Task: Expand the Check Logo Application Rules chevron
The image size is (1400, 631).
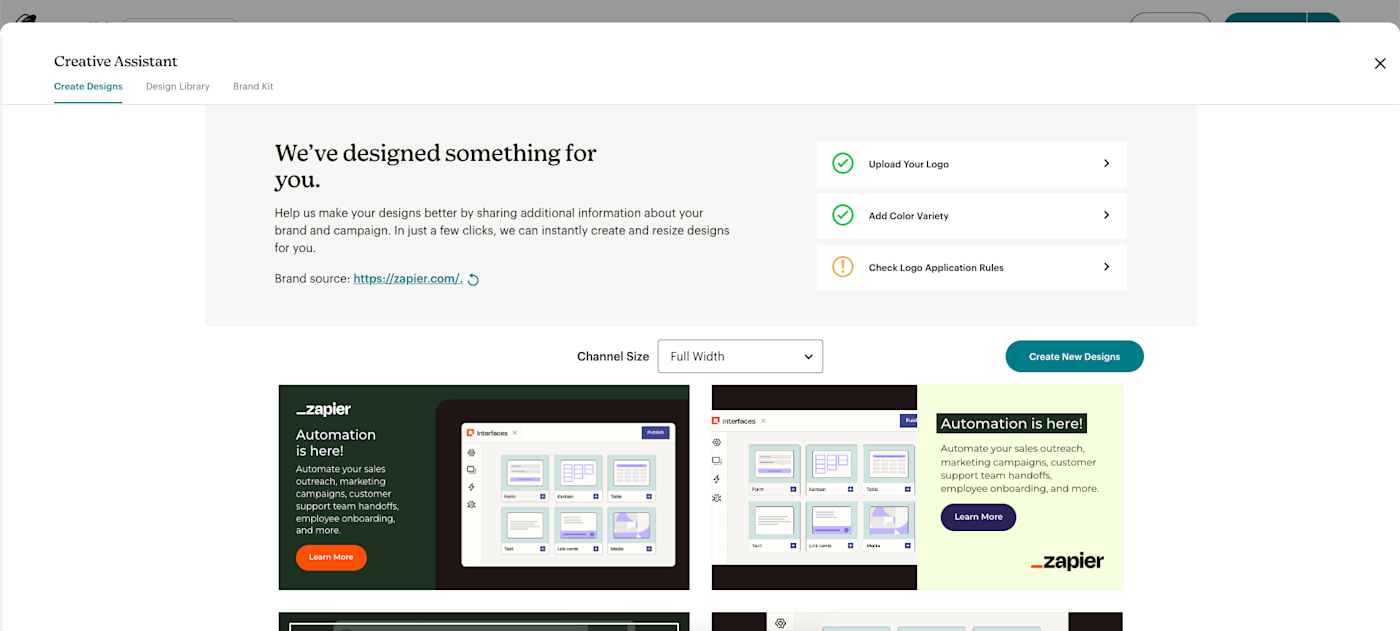Action: click(1106, 267)
